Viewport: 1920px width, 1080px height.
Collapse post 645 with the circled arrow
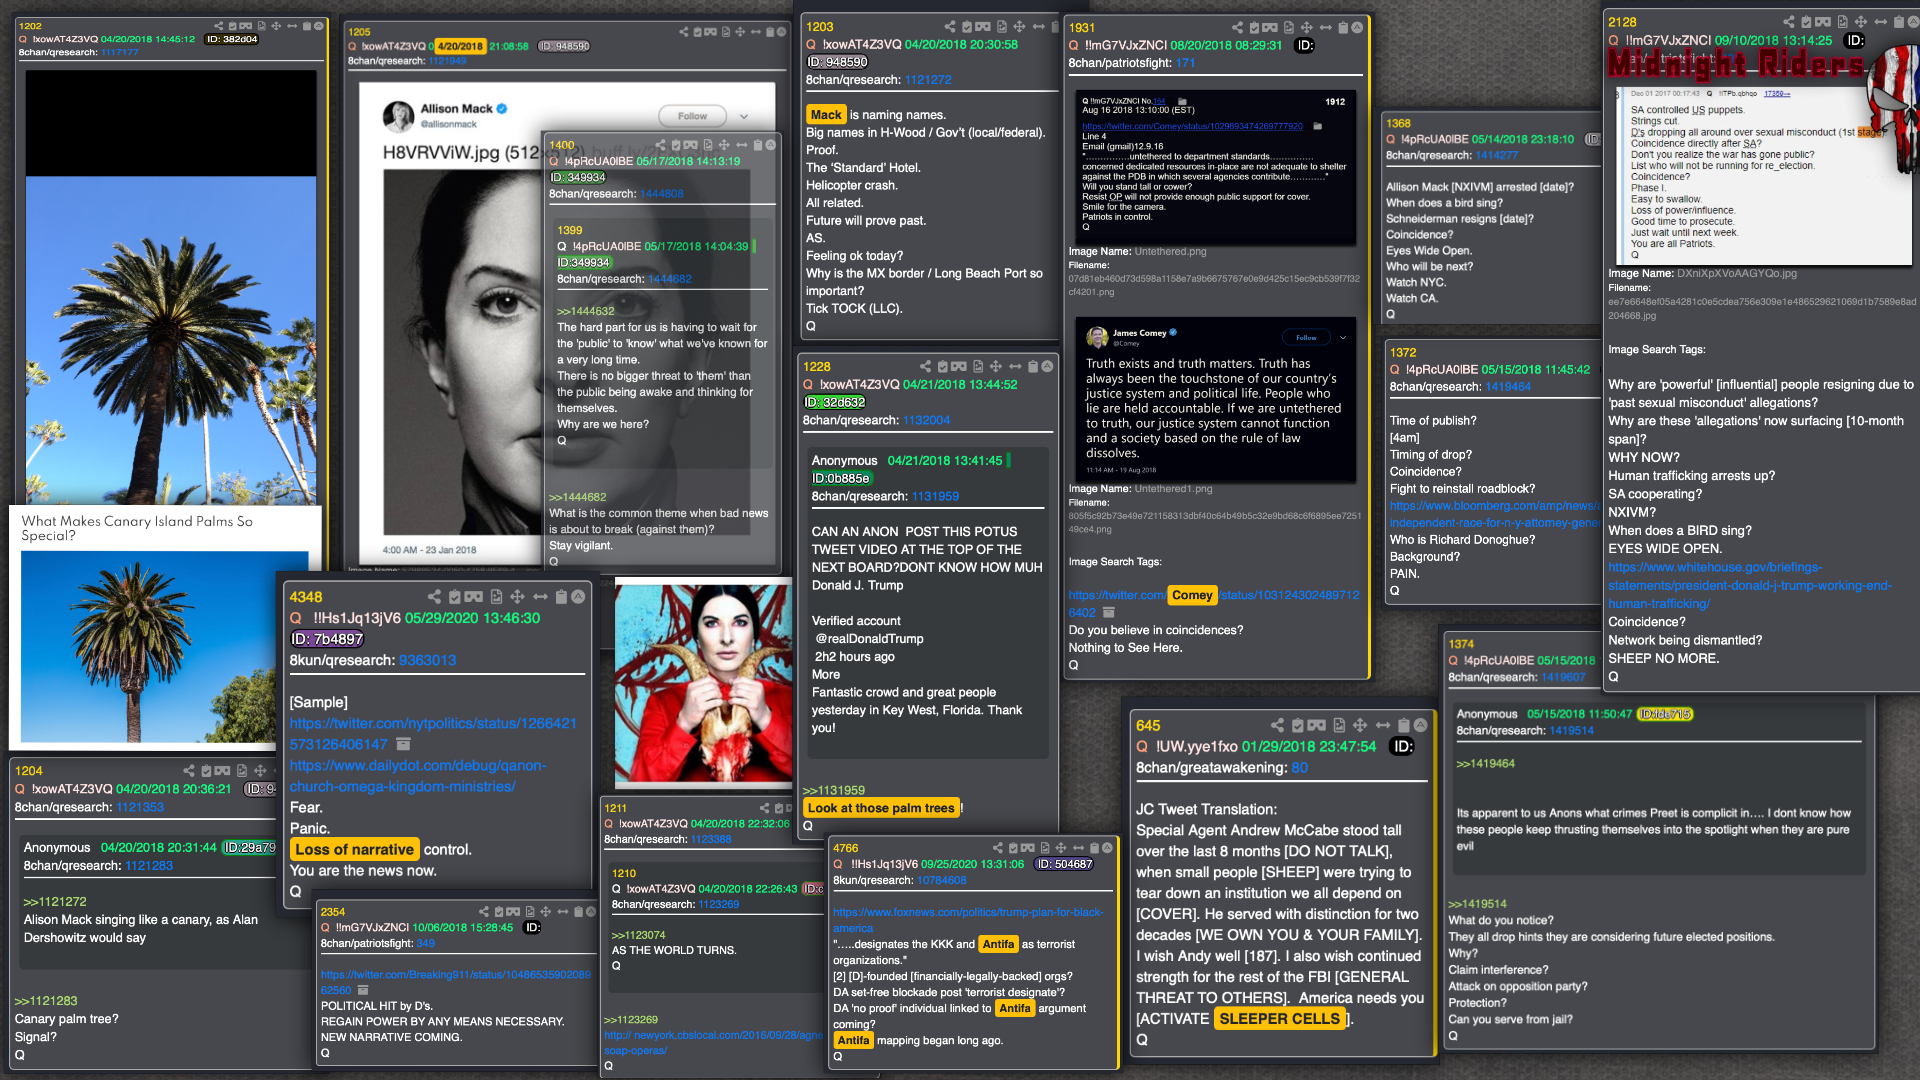pyautogui.click(x=1421, y=725)
